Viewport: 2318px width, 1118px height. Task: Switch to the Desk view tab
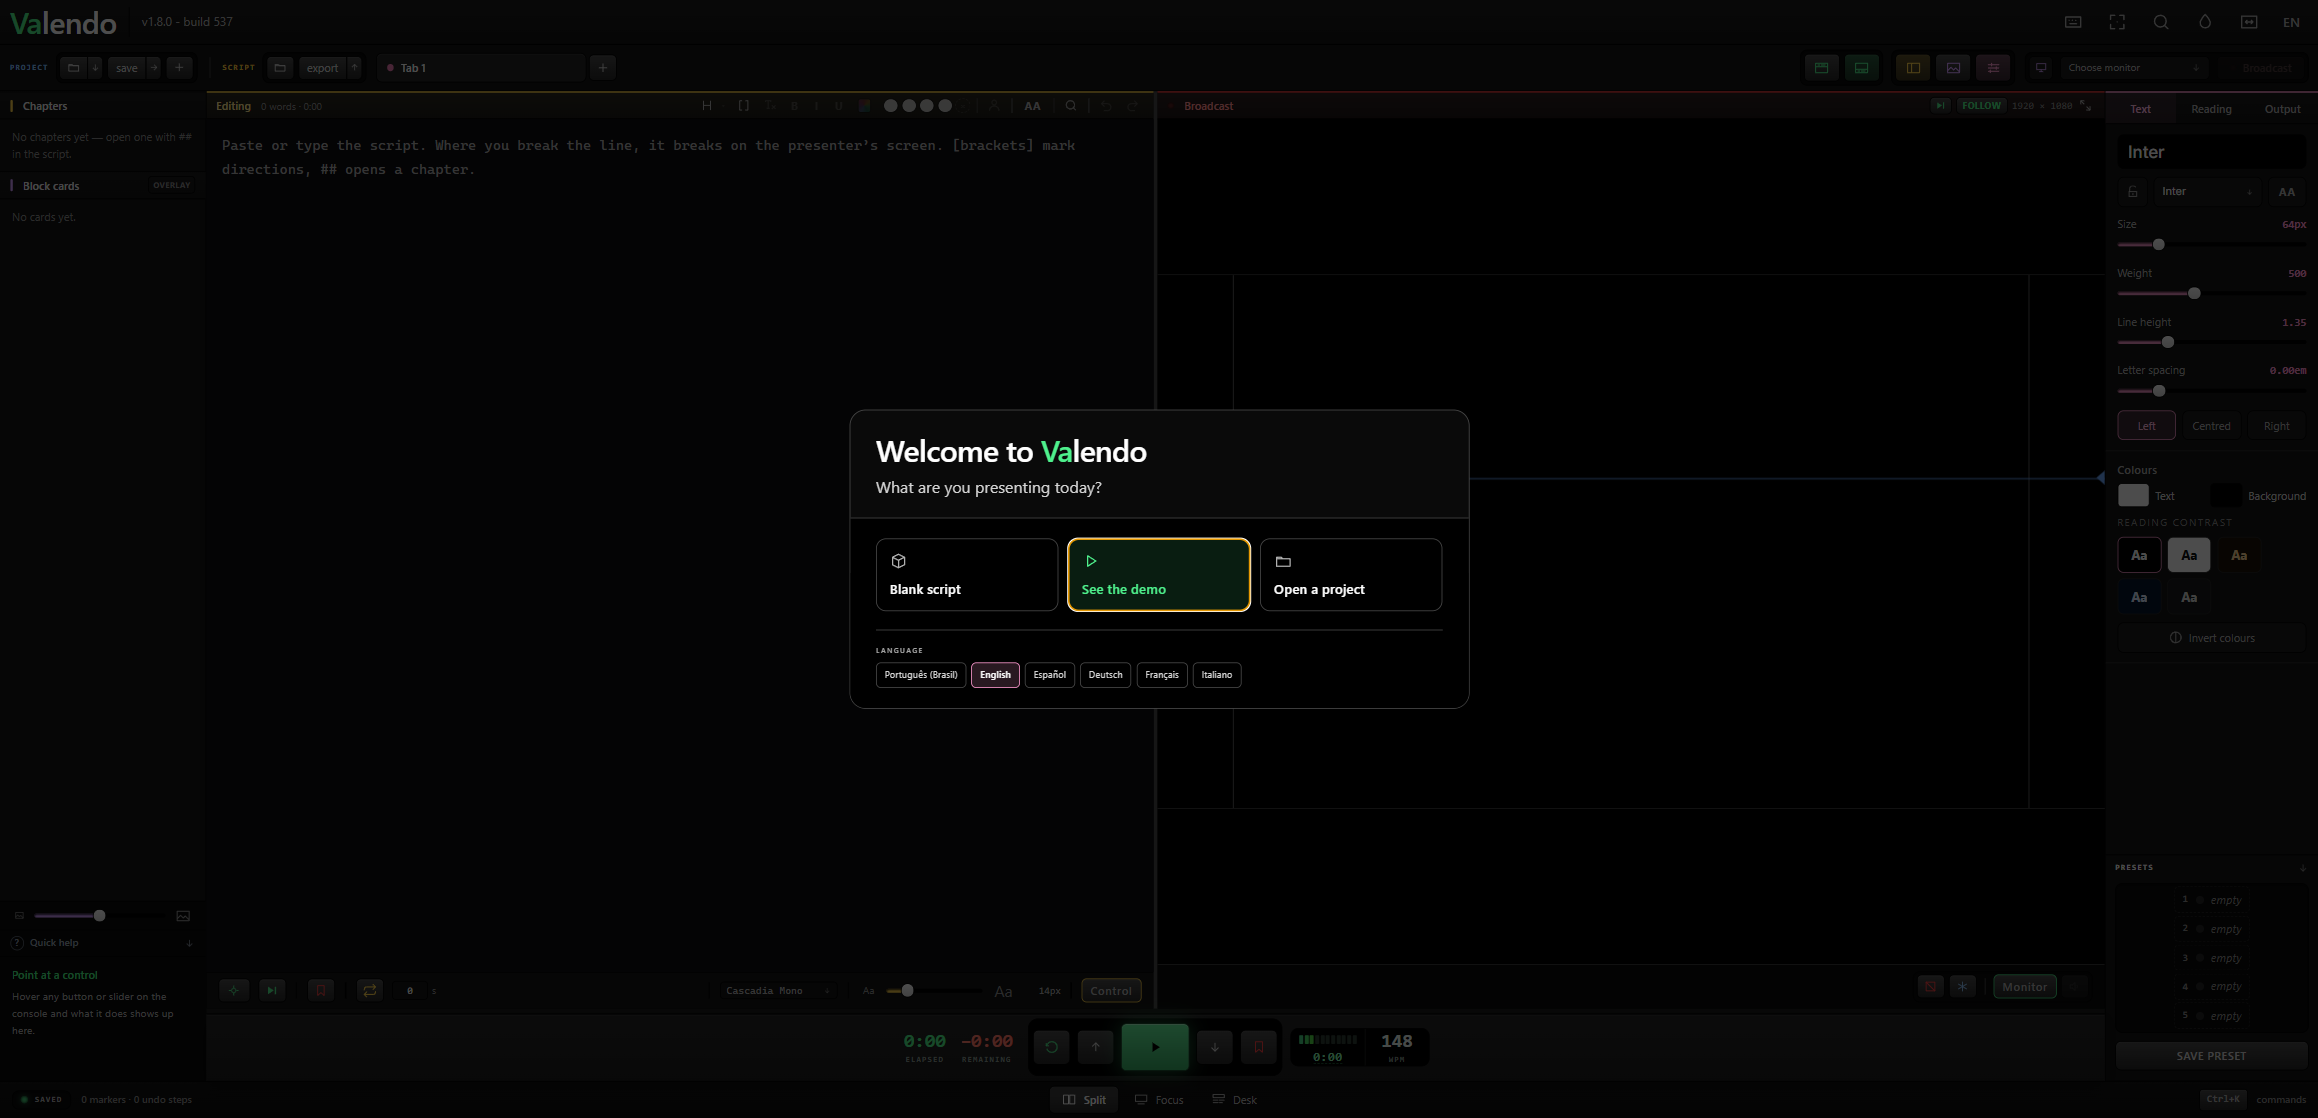pyautogui.click(x=1235, y=1100)
